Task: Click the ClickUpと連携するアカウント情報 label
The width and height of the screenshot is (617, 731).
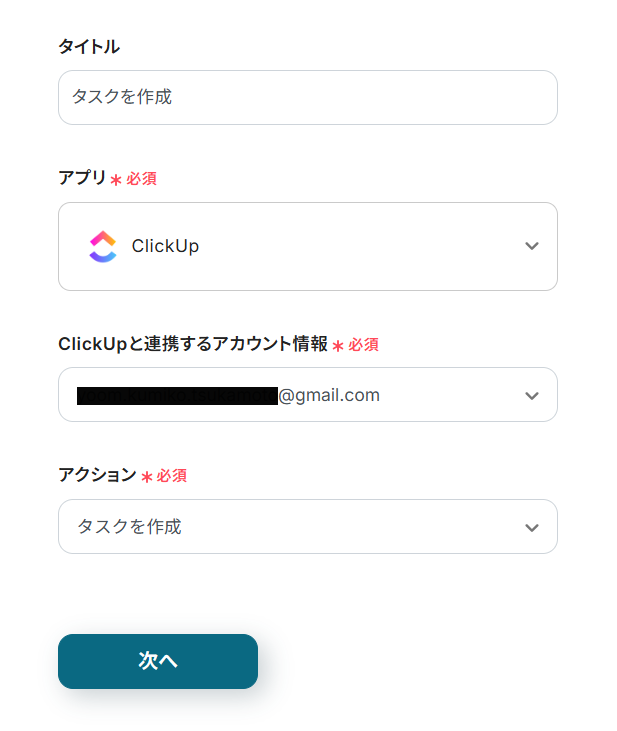Action: pyautogui.click(x=192, y=344)
